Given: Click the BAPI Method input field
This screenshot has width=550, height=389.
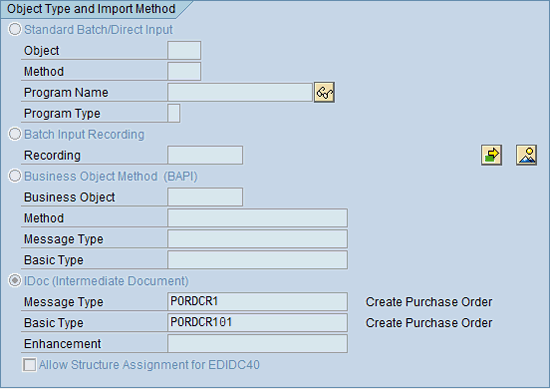Looking at the screenshot, I should coord(257,218).
